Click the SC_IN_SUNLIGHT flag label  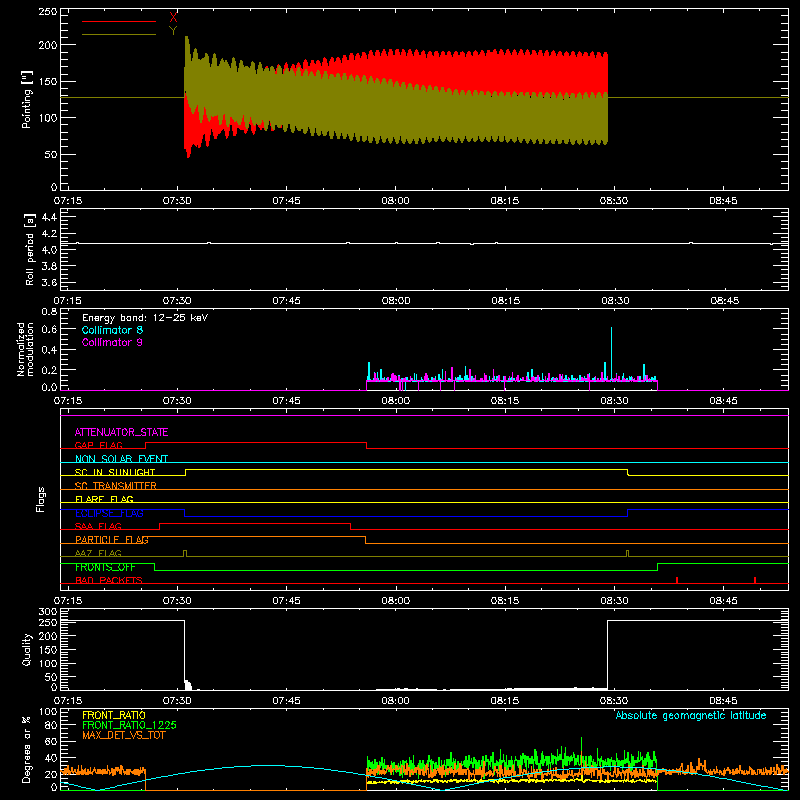115,472
